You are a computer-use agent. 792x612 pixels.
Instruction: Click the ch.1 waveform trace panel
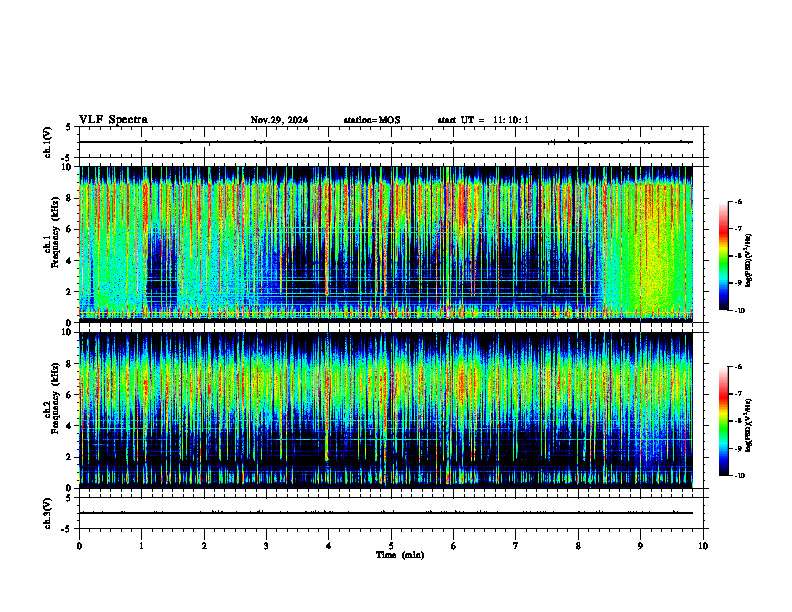coord(393,142)
